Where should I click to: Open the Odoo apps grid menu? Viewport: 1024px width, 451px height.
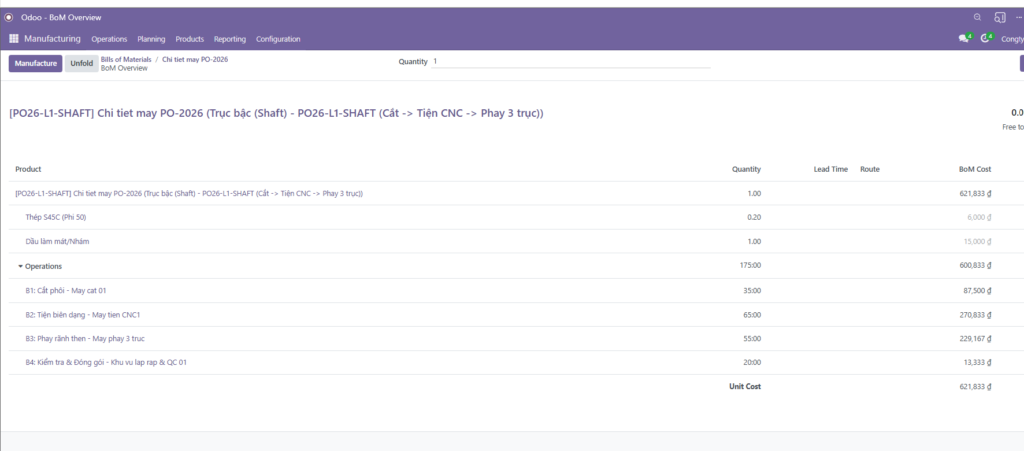click(14, 39)
